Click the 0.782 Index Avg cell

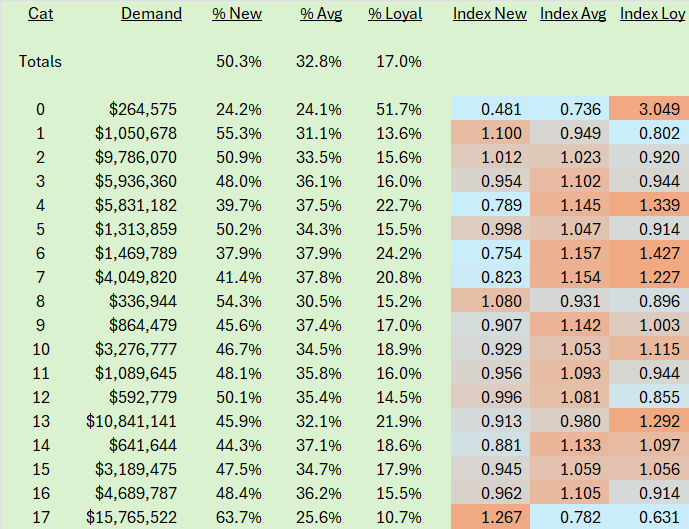pos(569,516)
